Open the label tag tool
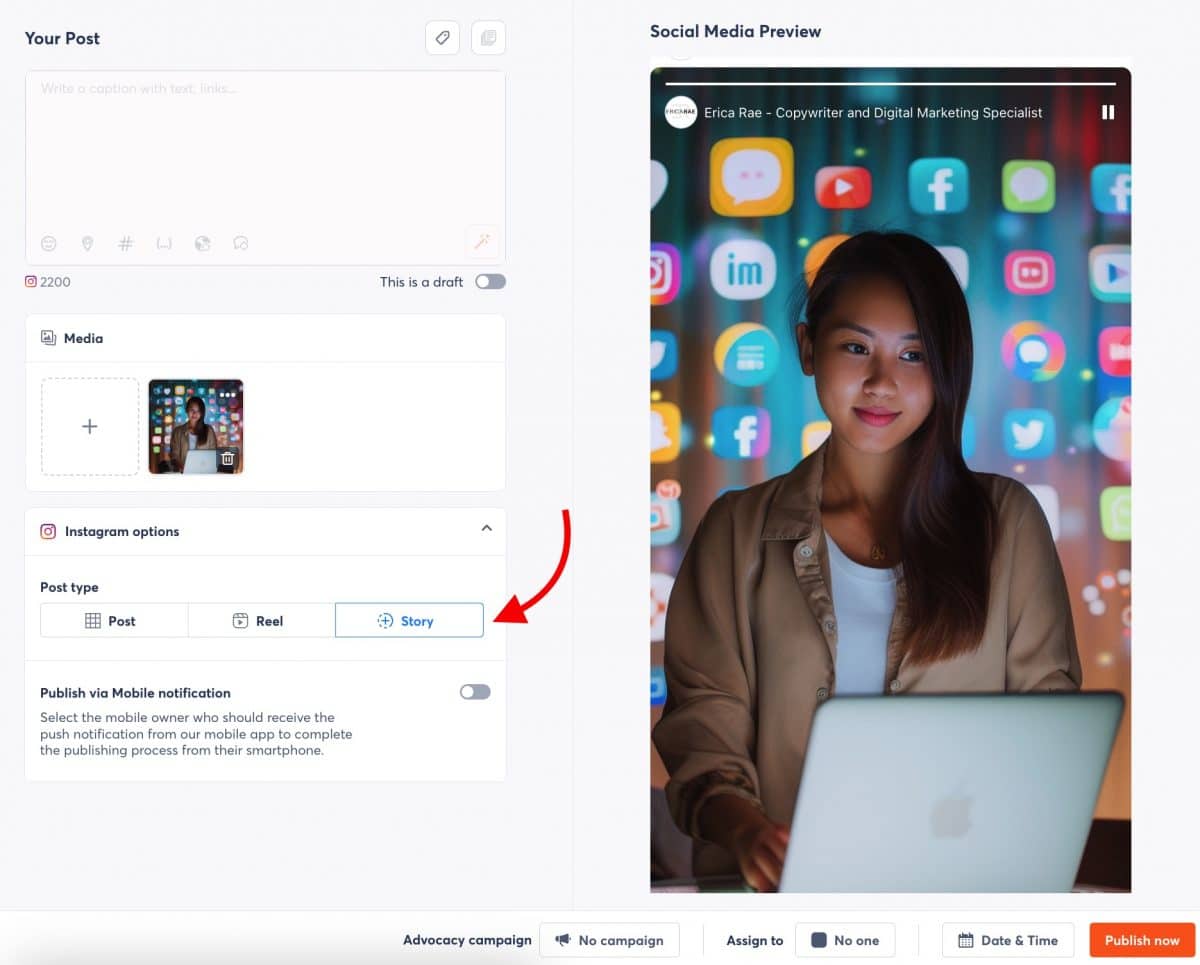This screenshot has height=965, width=1200. [442, 37]
